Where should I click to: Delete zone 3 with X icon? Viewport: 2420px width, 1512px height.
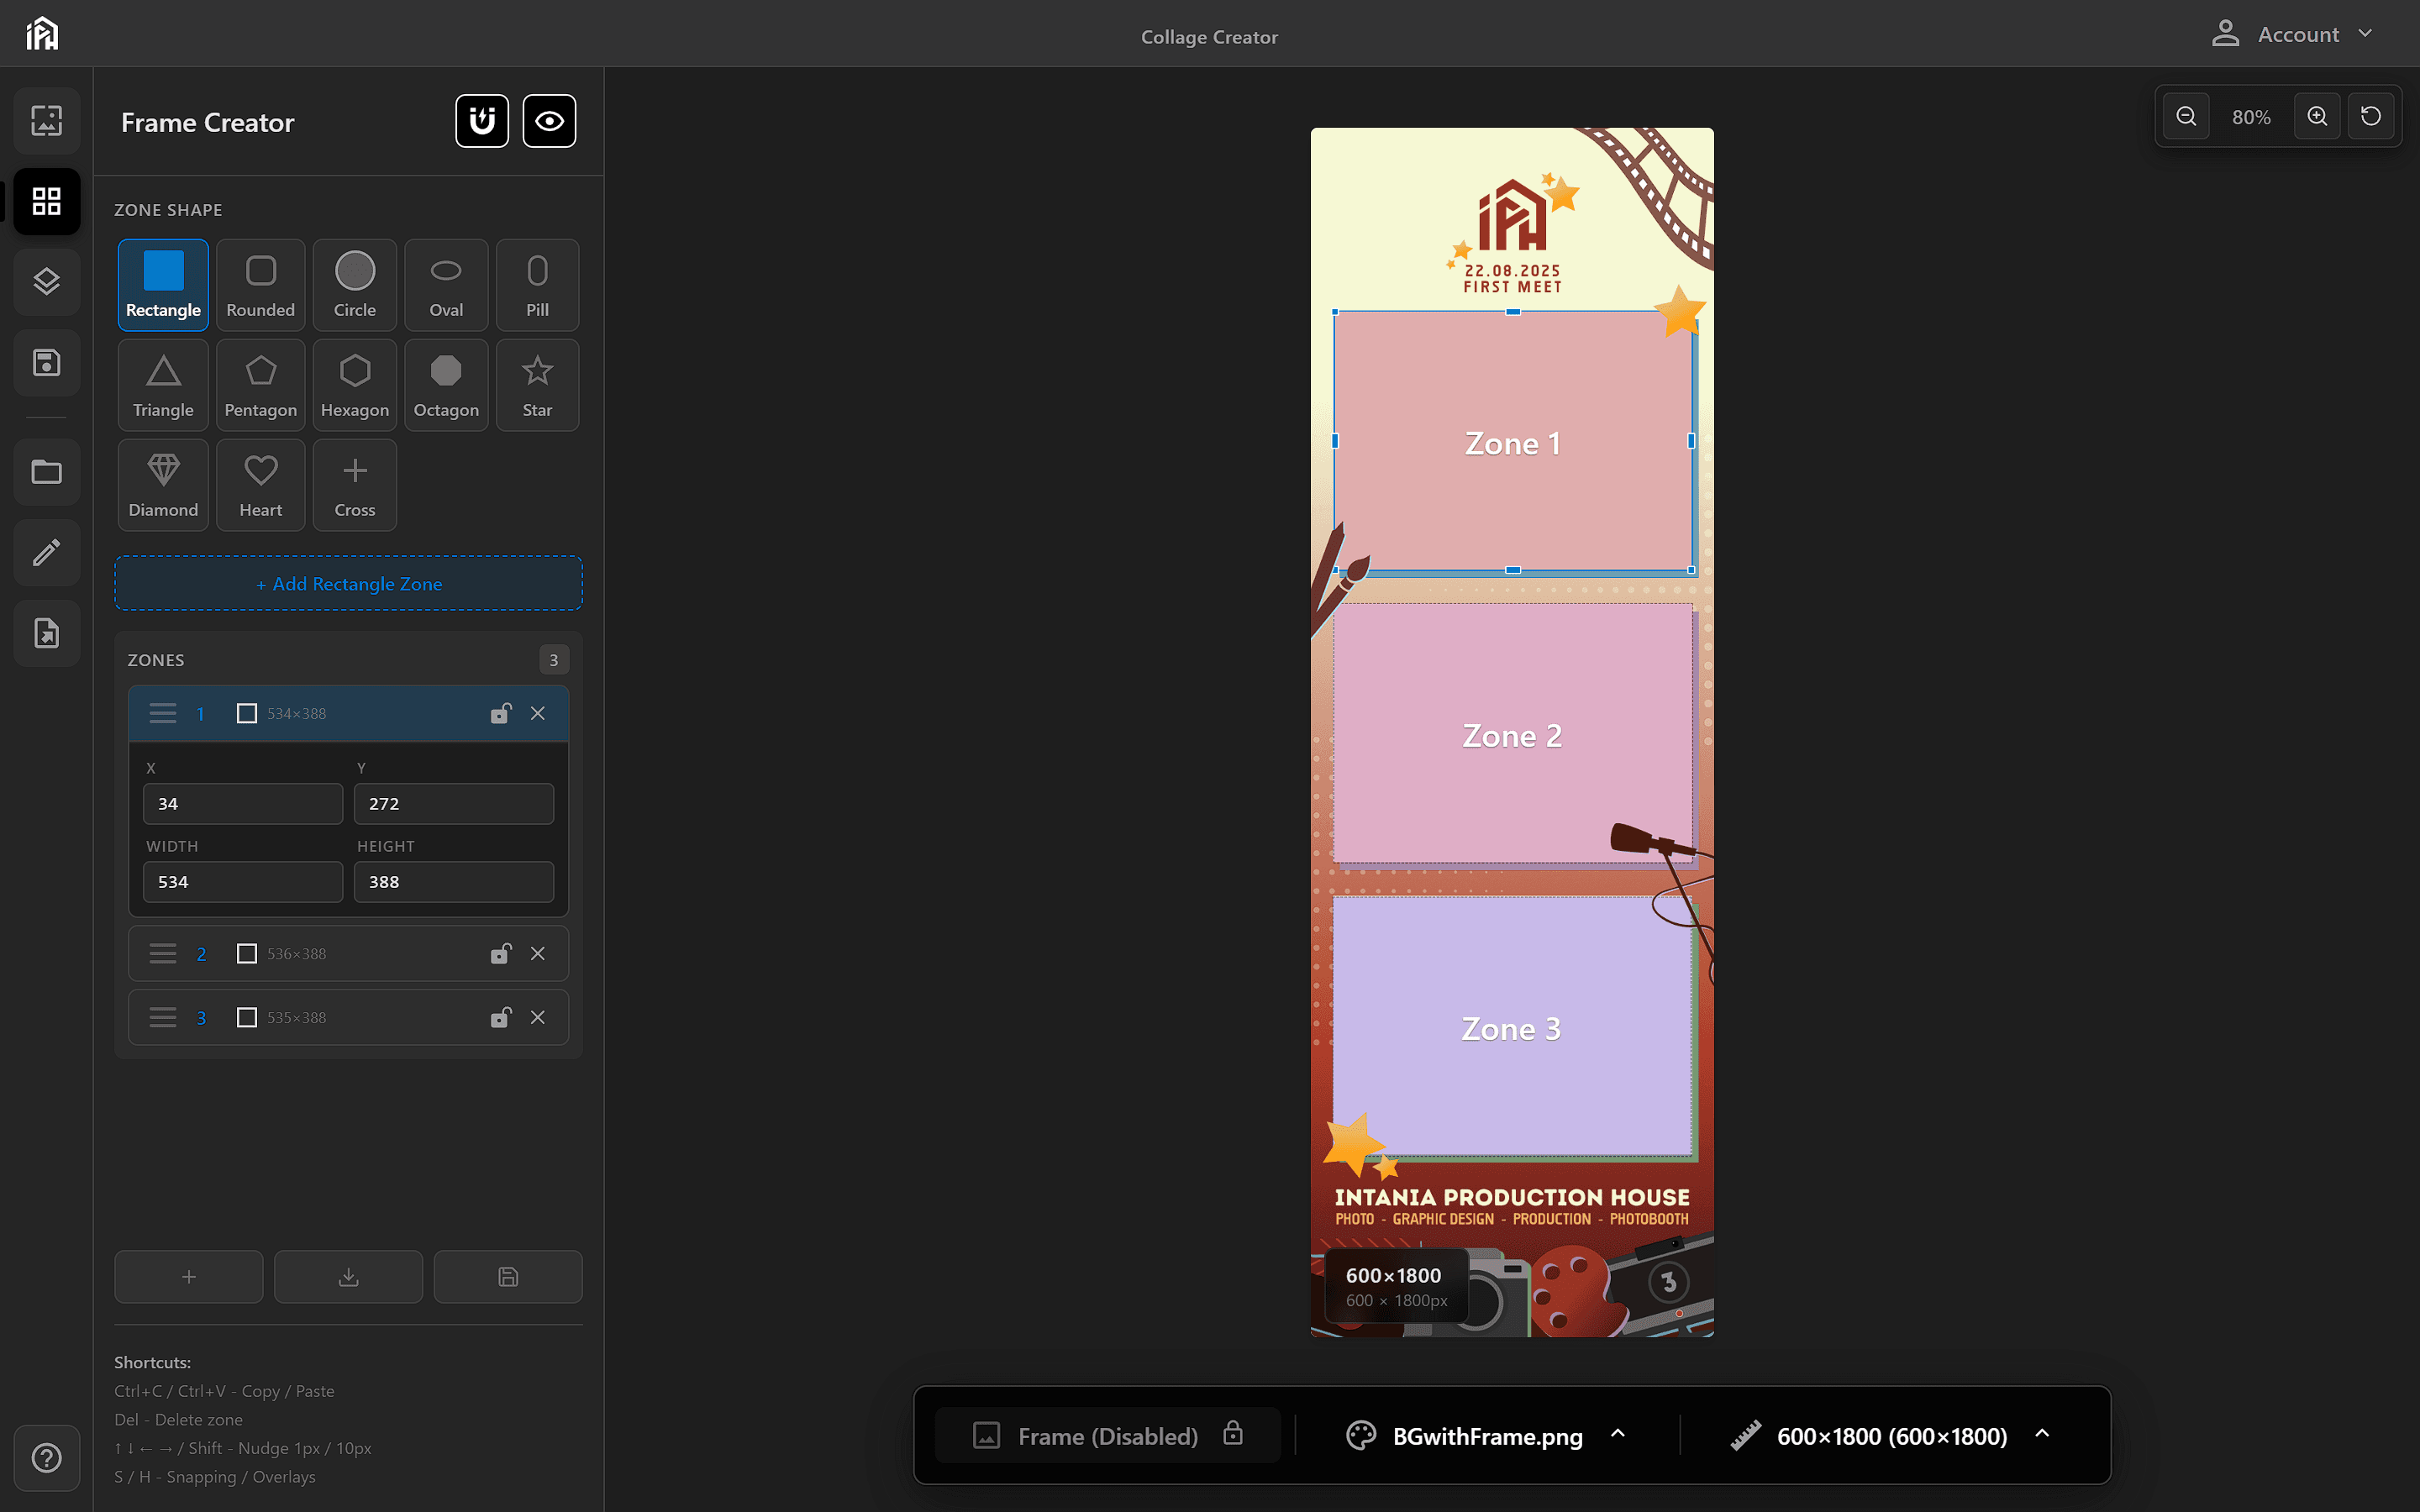pyautogui.click(x=538, y=1017)
